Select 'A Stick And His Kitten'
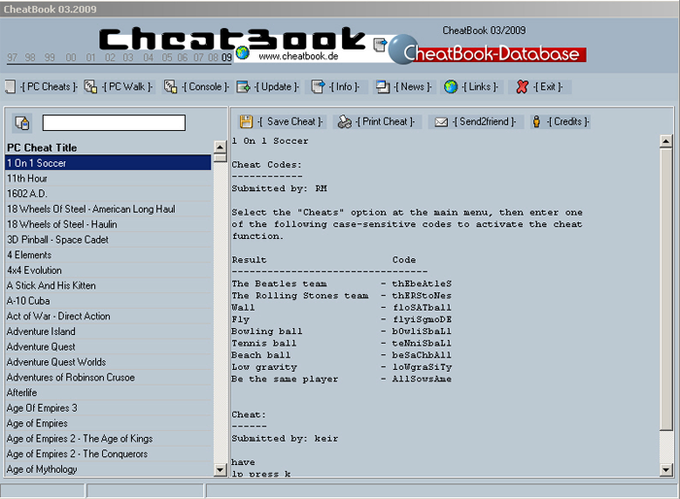Image resolution: width=680 pixels, height=499 pixels. 108,285
